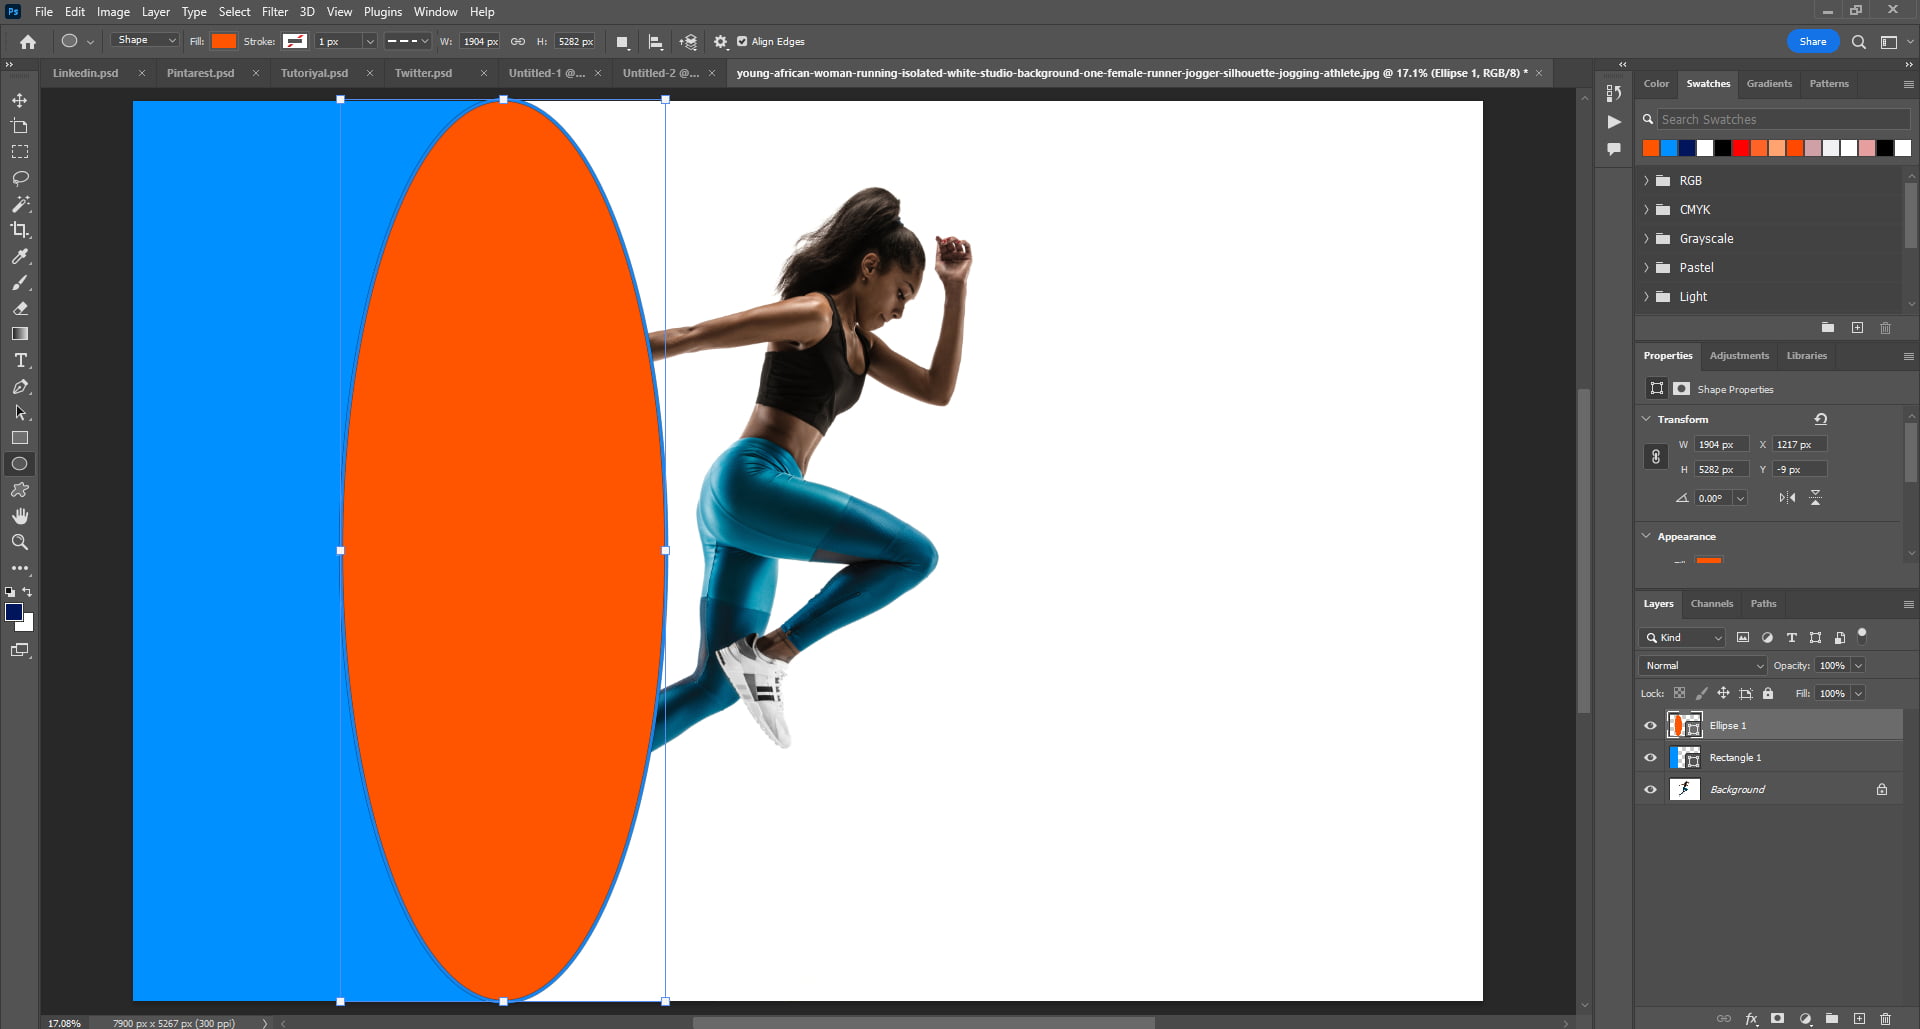This screenshot has height=1029, width=1920.
Task: Select the Crop tool
Action: pos(20,229)
